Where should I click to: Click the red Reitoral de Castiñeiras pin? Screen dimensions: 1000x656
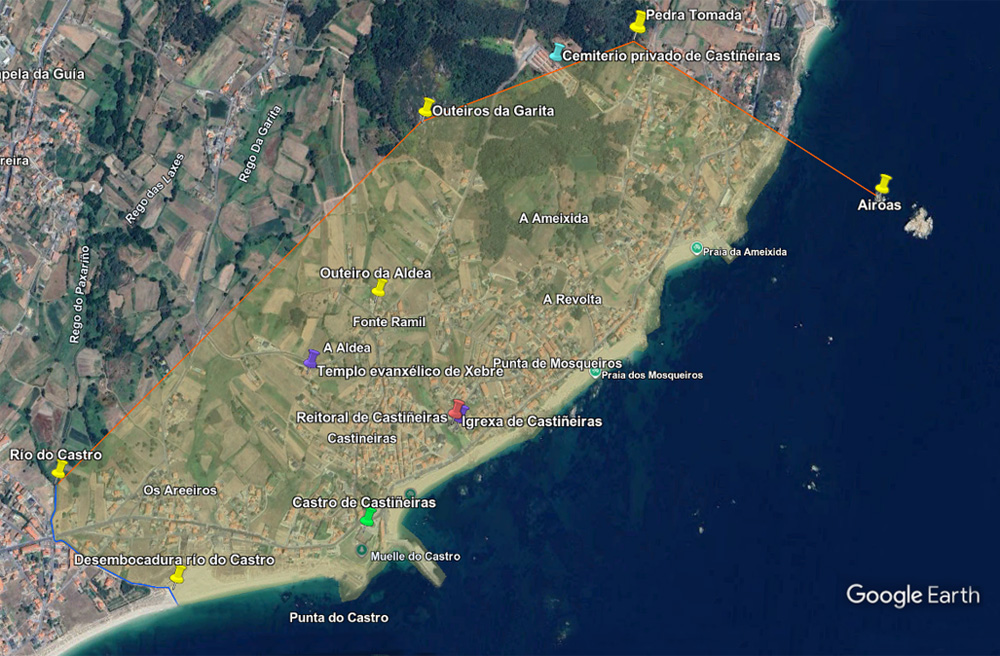coord(456,408)
